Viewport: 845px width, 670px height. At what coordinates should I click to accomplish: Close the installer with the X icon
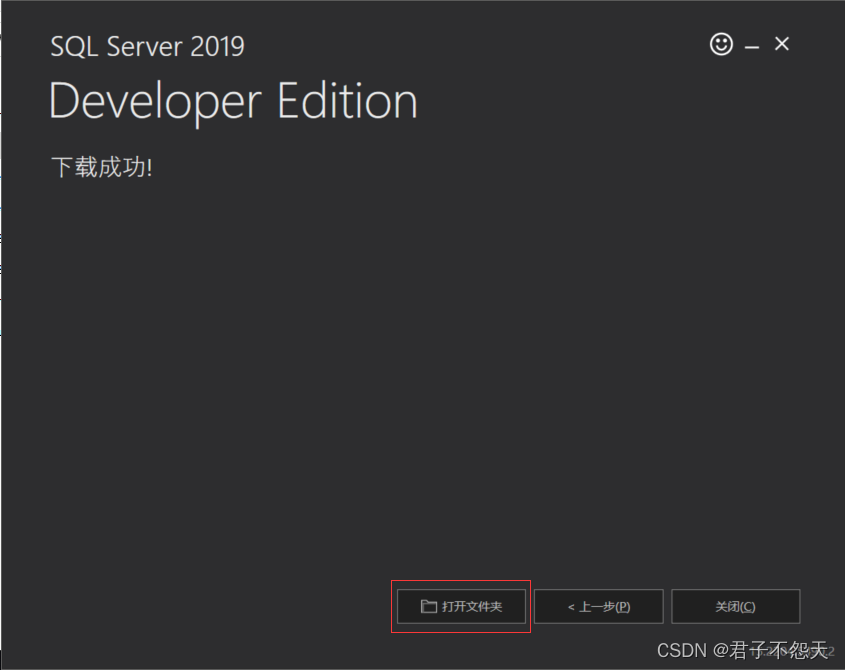coord(781,44)
